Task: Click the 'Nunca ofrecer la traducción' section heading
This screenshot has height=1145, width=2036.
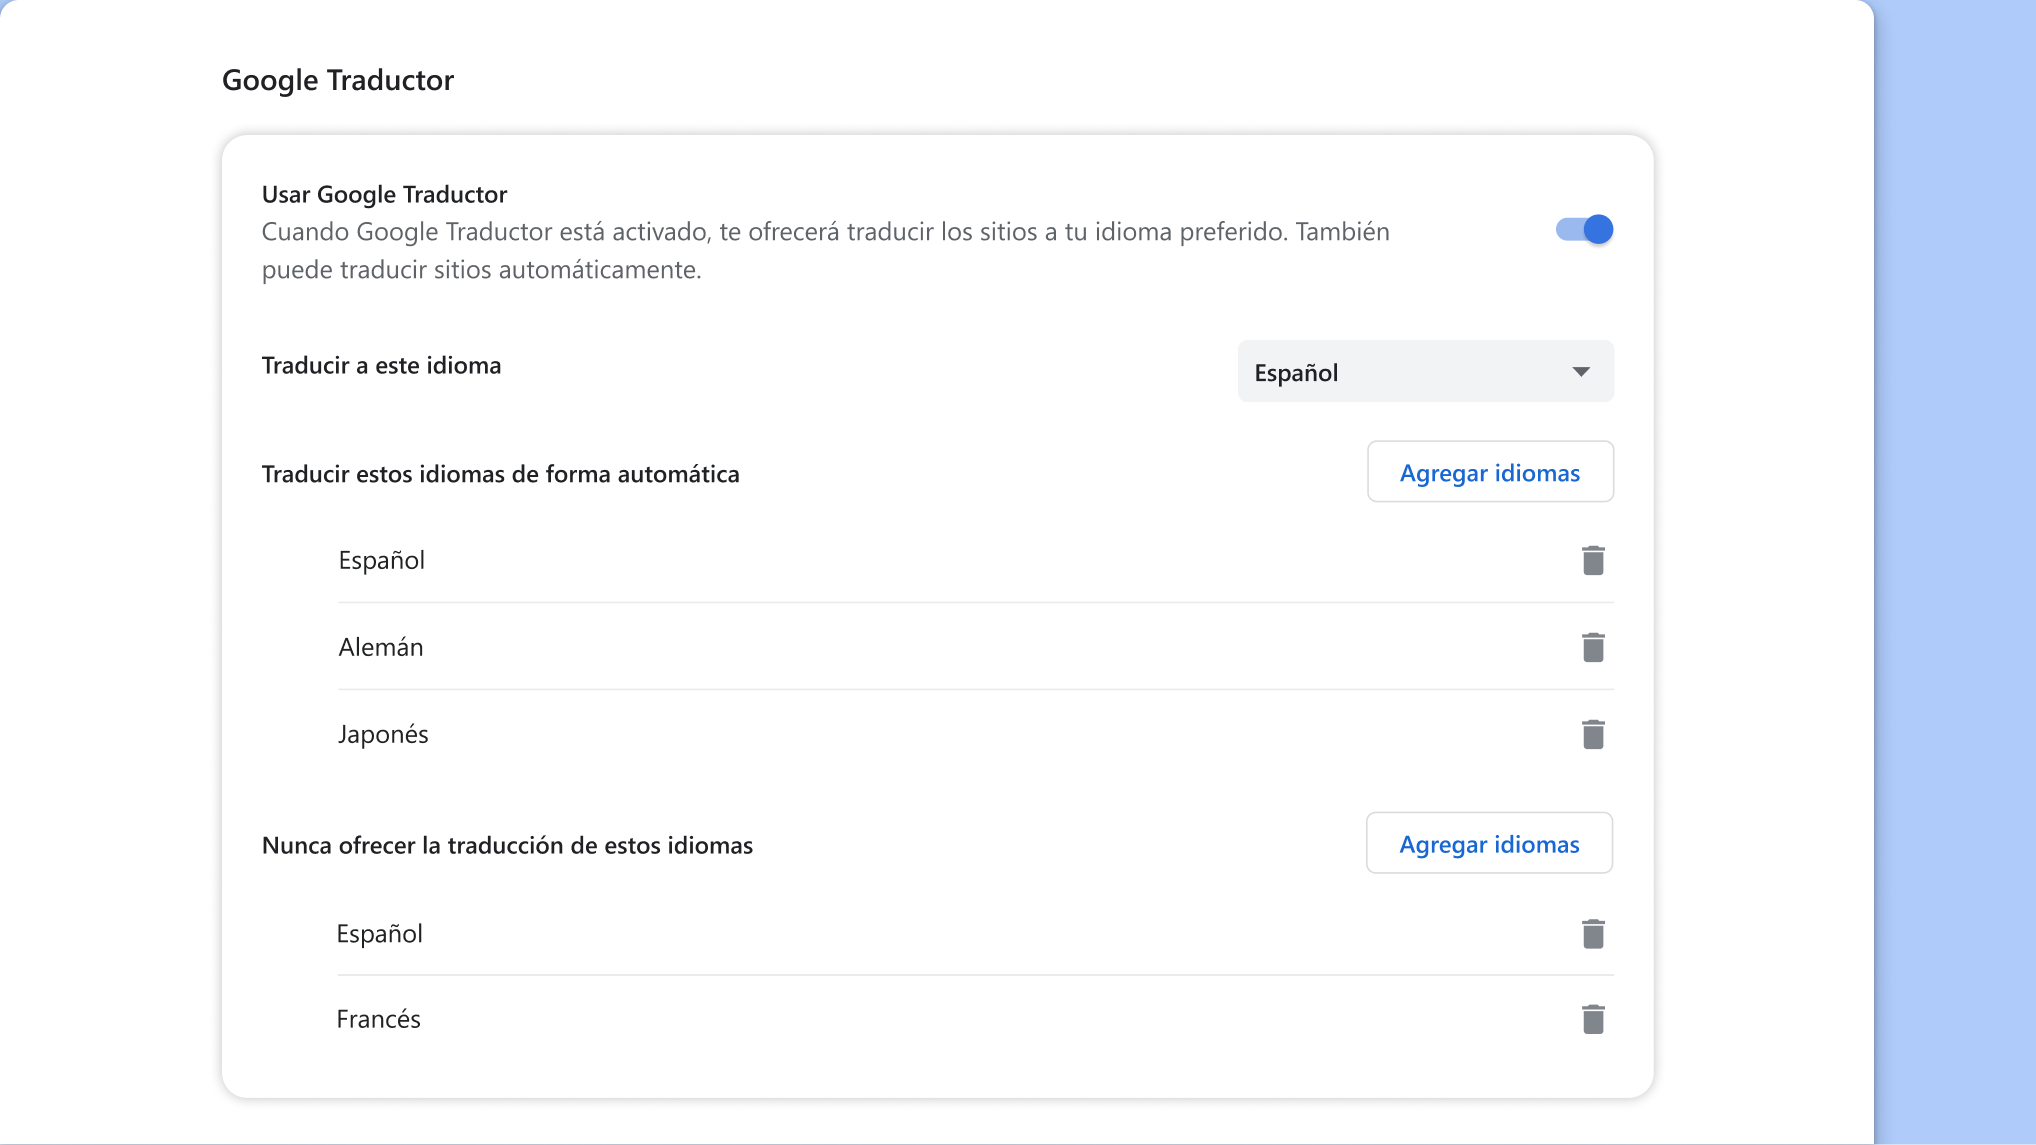Action: 507,845
